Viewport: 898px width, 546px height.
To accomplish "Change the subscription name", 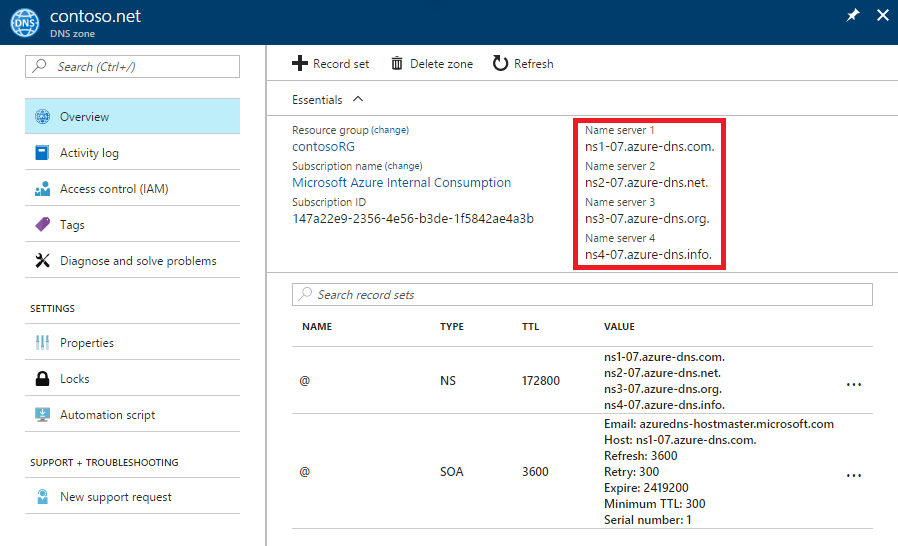I will coord(403,166).
